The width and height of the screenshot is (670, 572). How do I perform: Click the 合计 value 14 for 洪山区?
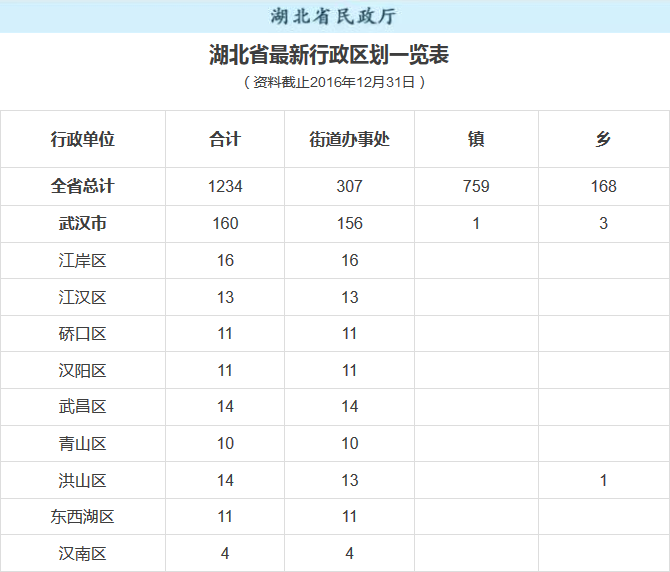(225, 481)
